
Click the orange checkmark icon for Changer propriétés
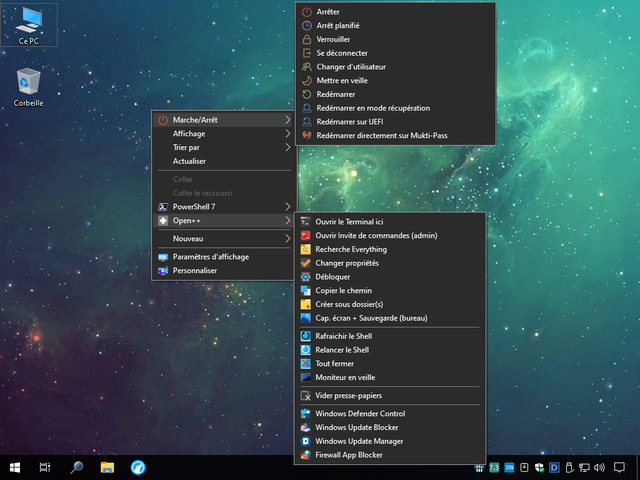pos(305,263)
